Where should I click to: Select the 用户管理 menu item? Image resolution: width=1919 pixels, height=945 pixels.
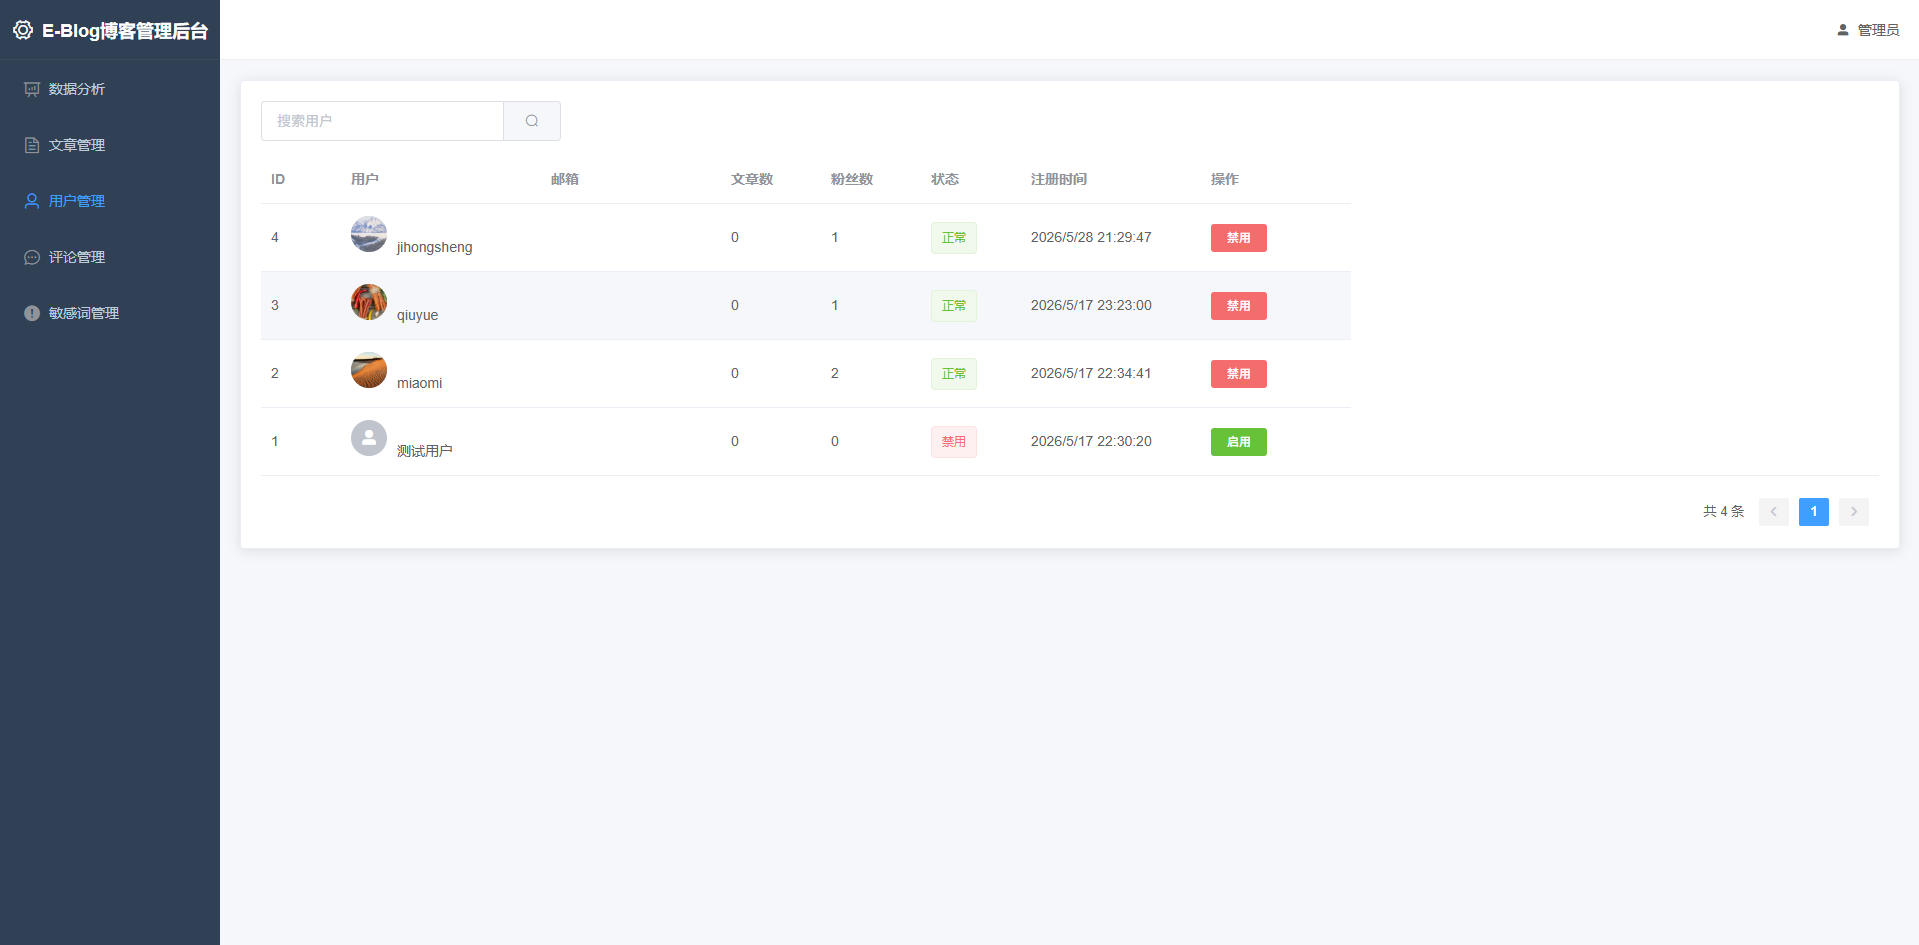pos(110,201)
